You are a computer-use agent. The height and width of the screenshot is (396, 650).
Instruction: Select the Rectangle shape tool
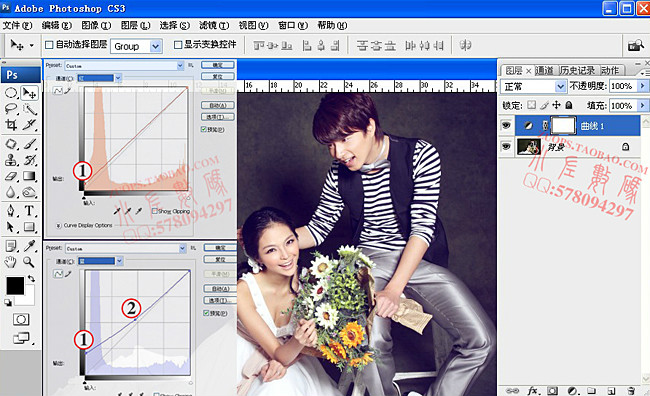(29, 227)
